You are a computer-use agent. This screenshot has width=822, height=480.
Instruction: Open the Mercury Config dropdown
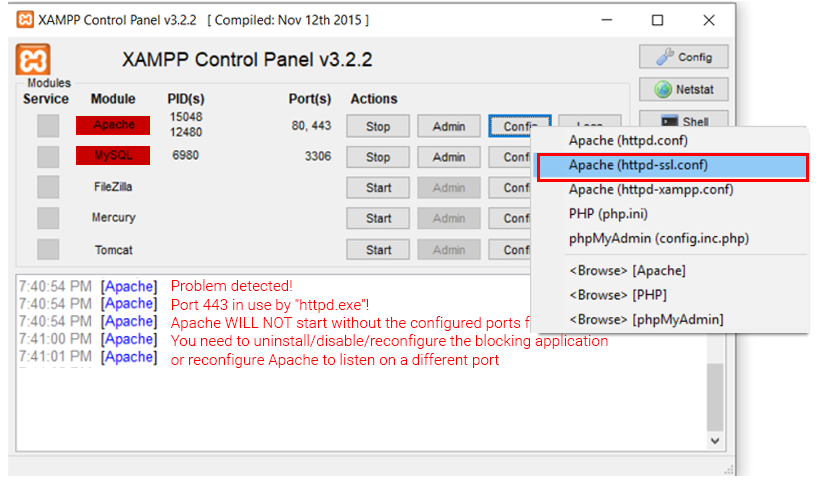coord(510,219)
